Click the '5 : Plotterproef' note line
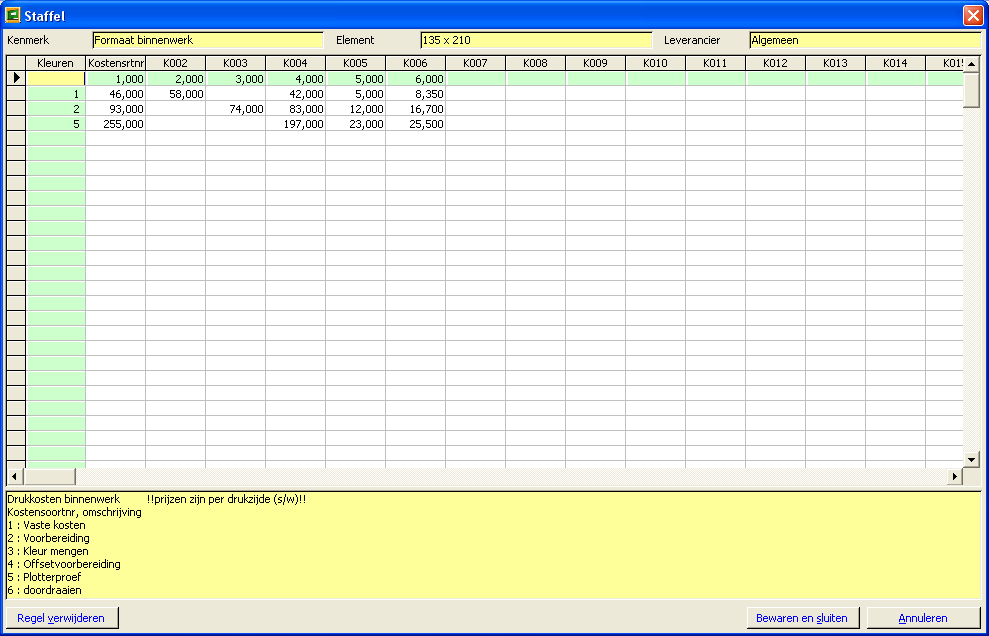Image resolution: width=989 pixels, height=636 pixels. coord(44,577)
